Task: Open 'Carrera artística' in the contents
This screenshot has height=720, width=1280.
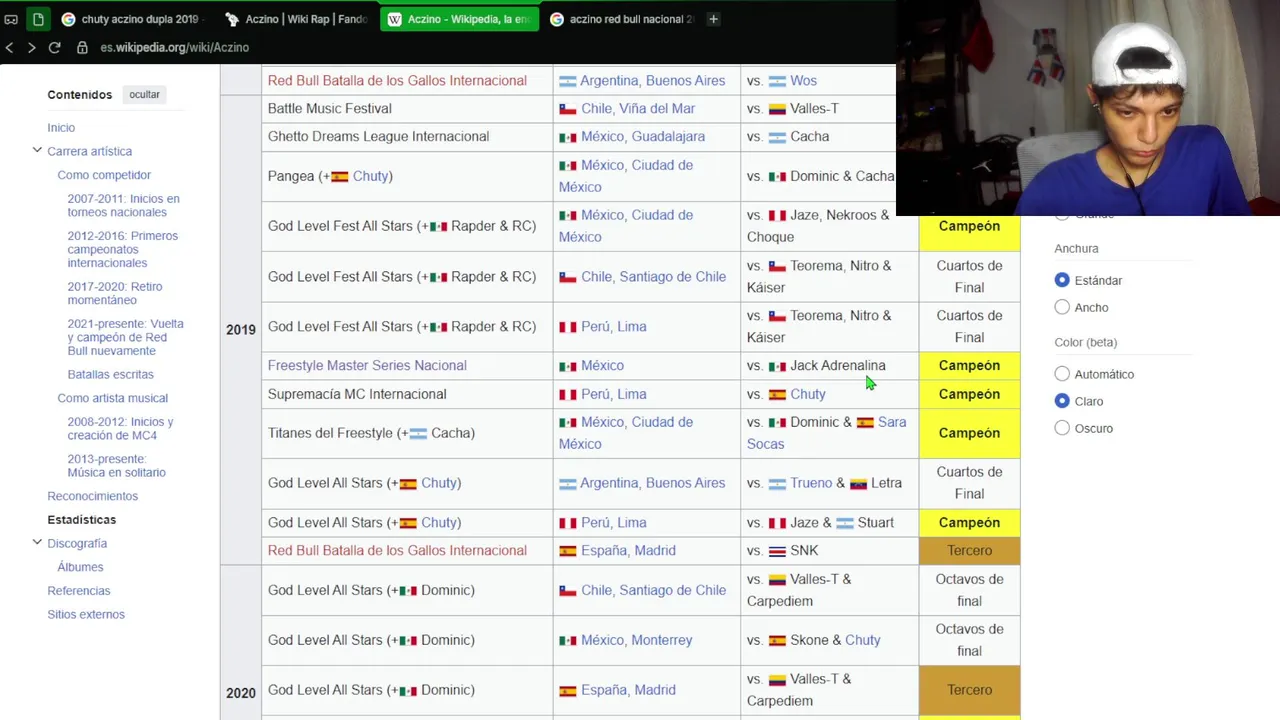Action: 89,151
